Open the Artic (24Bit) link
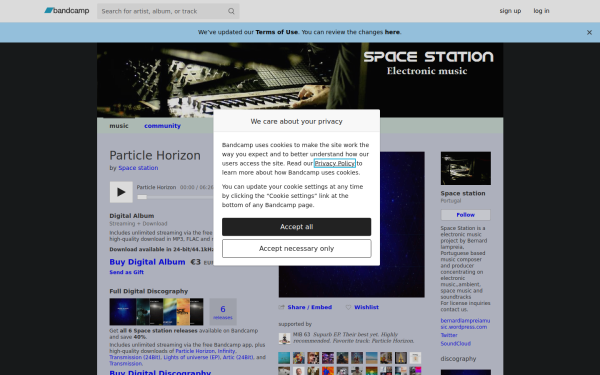The height and width of the screenshot is (375, 600). click(x=238, y=357)
